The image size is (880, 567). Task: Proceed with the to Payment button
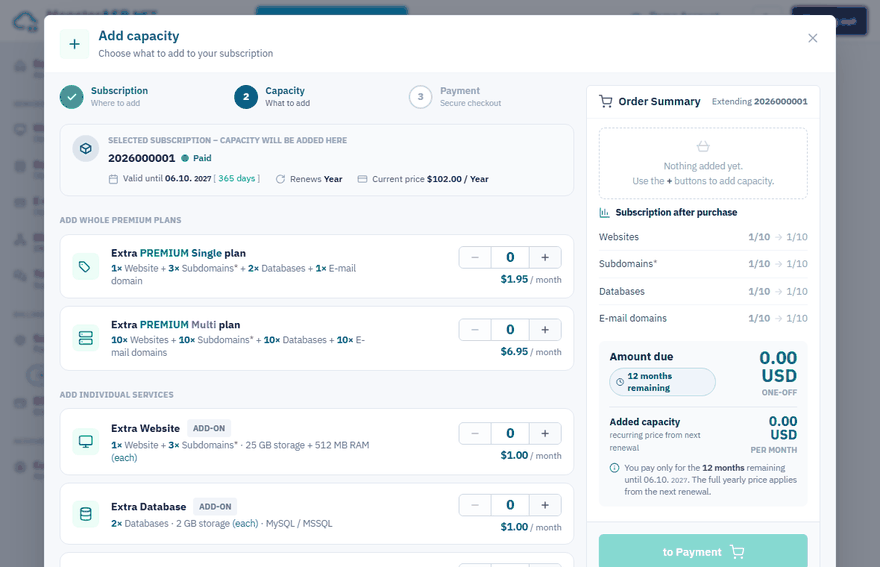703,551
